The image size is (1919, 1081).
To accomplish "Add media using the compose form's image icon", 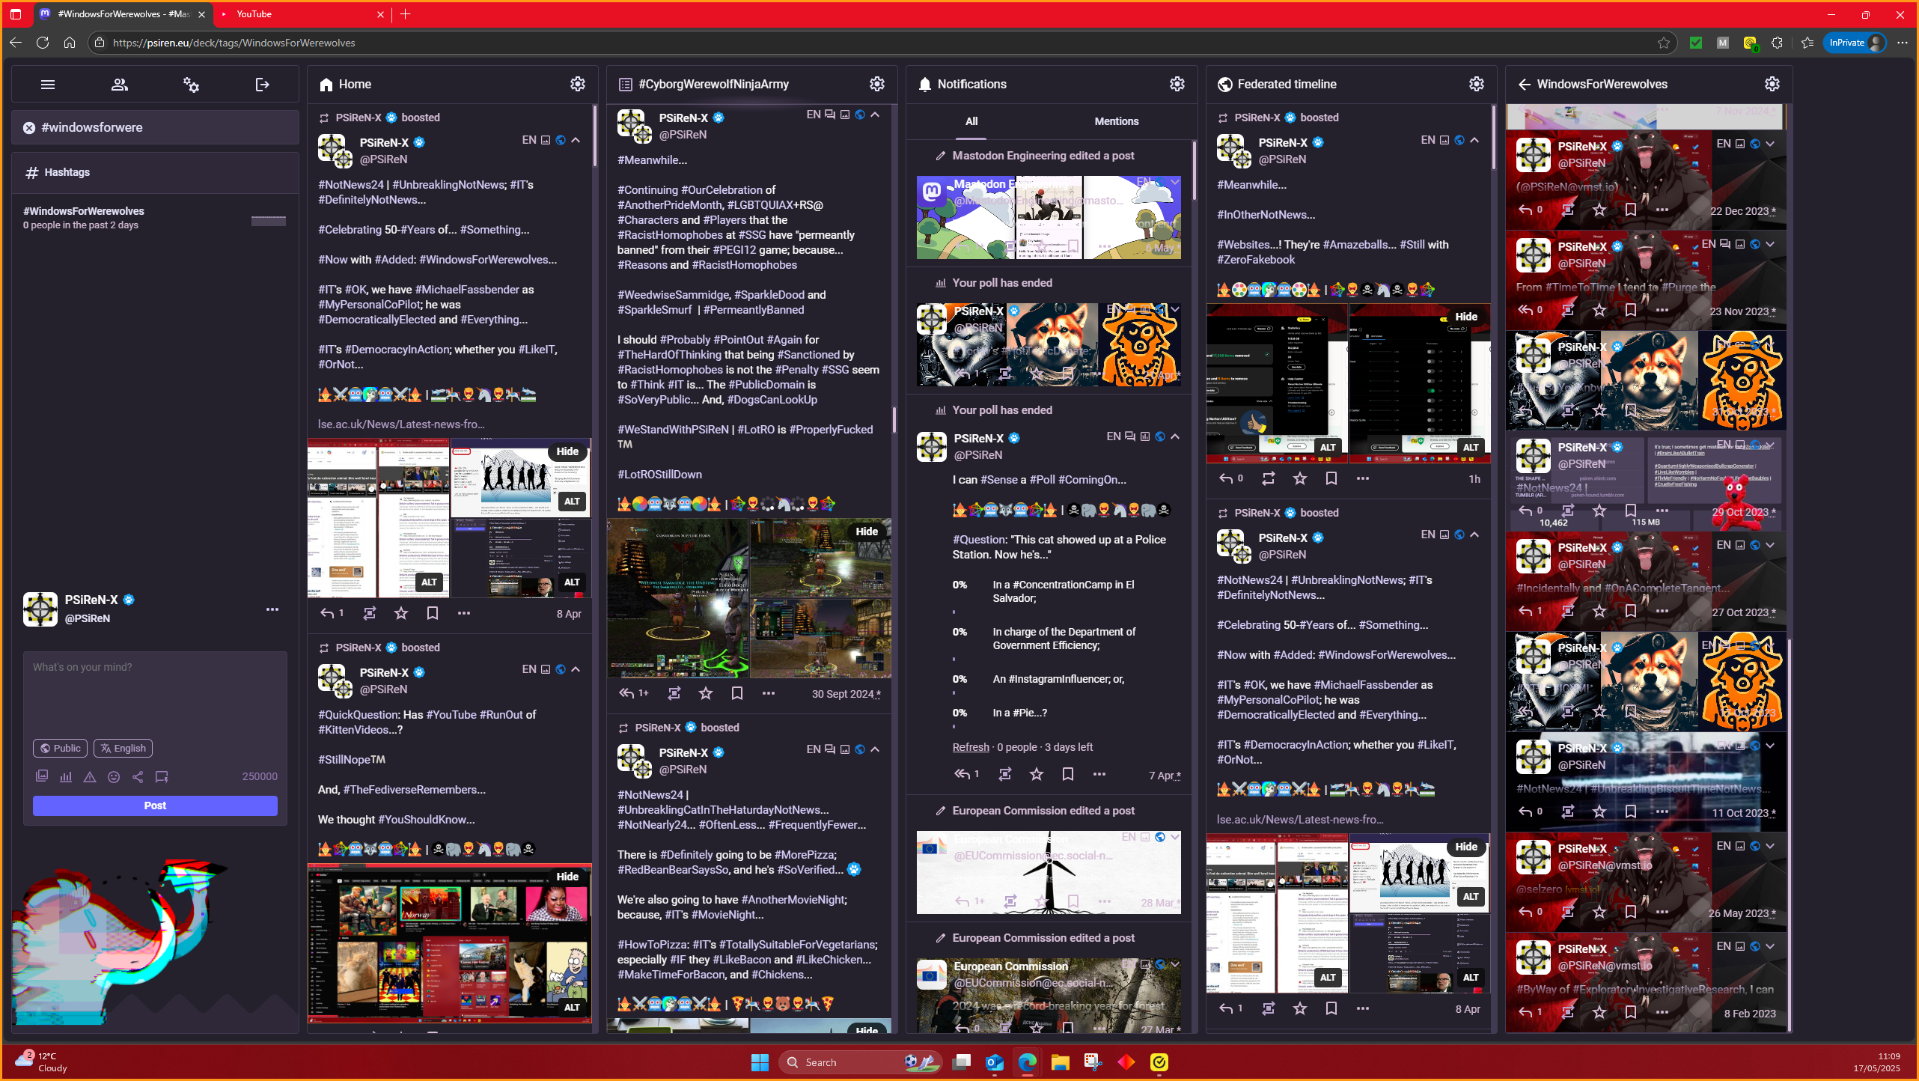I will (x=41, y=776).
